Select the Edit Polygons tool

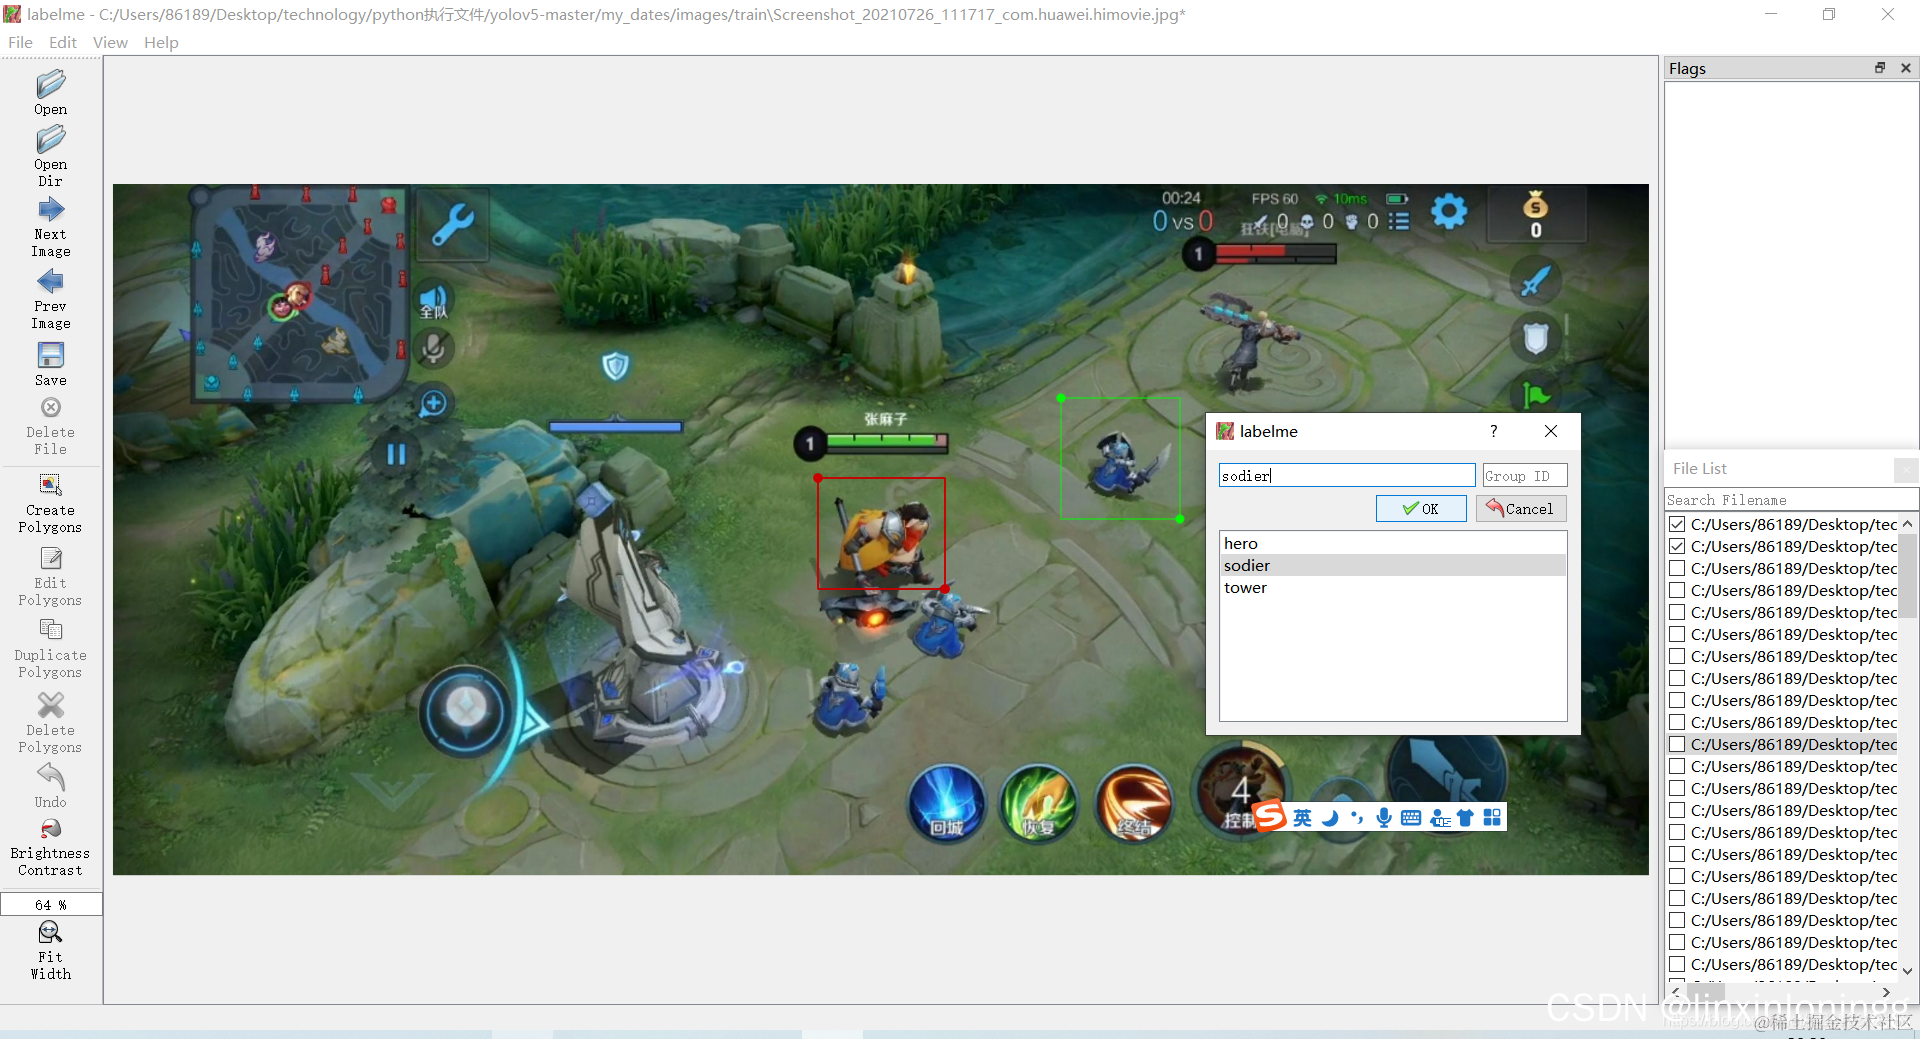click(x=50, y=576)
